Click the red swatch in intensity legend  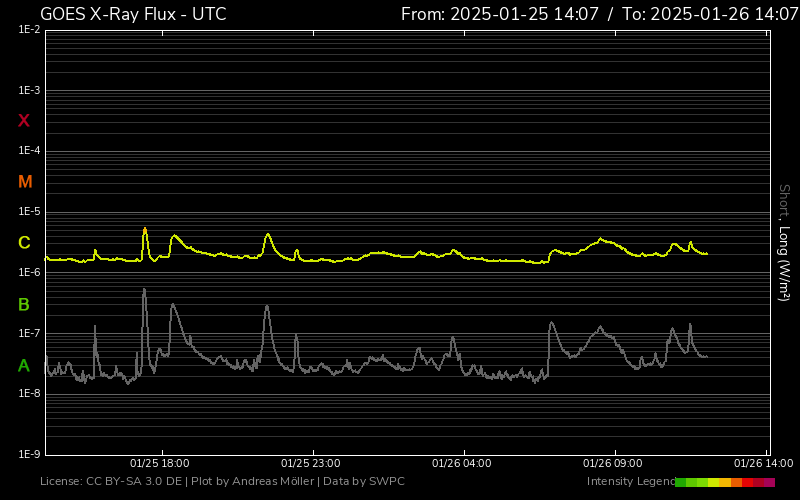click(748, 482)
